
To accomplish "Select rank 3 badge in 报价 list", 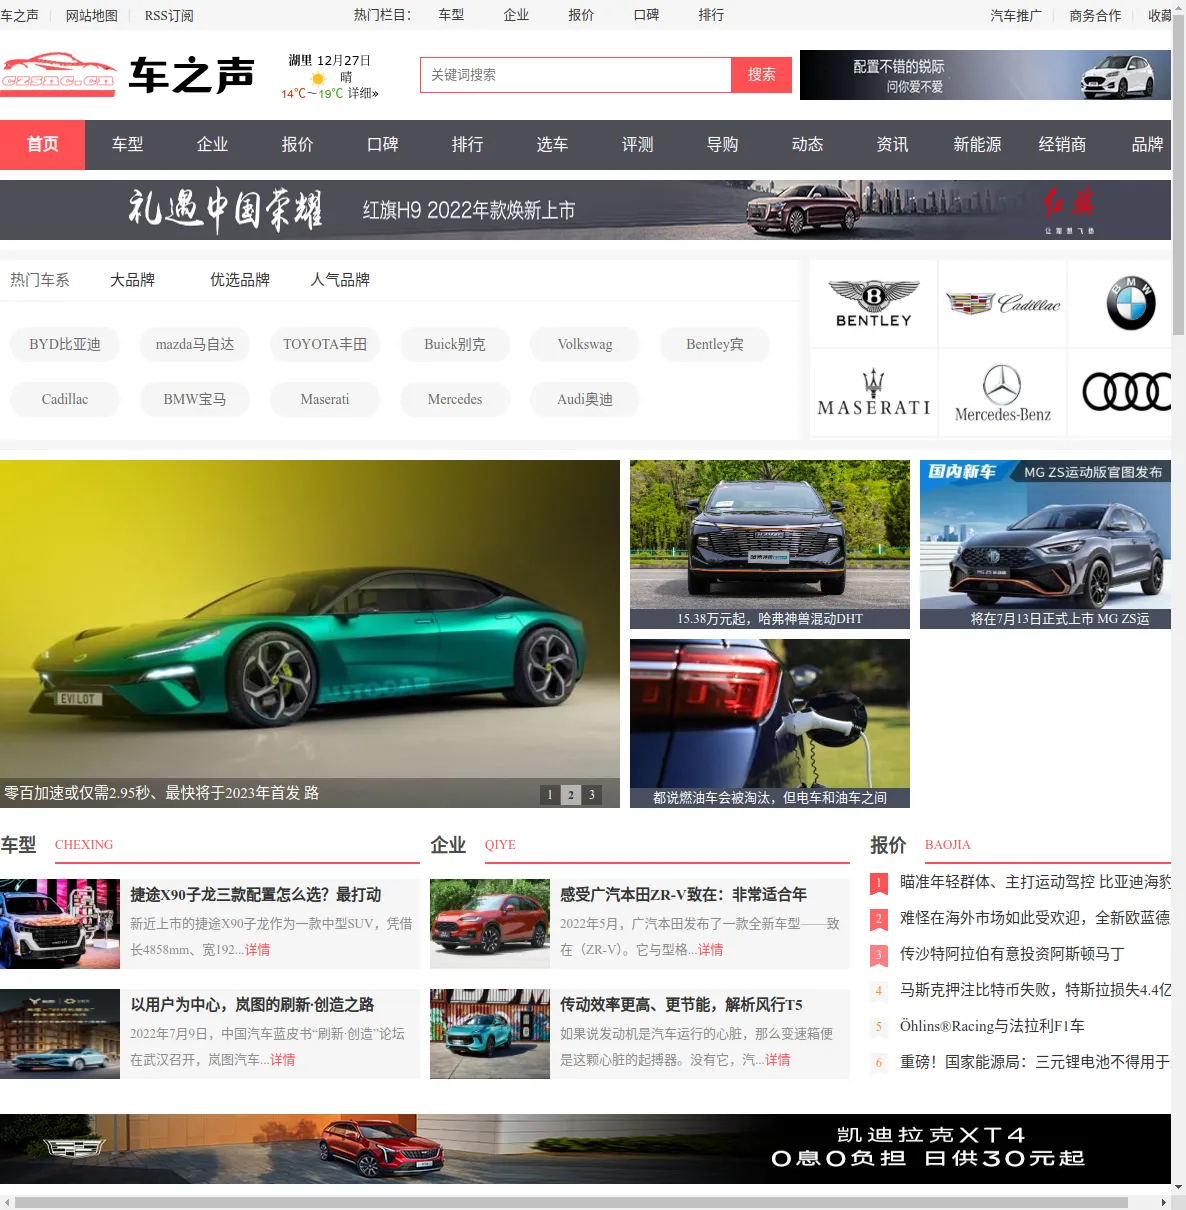I will coord(879,955).
